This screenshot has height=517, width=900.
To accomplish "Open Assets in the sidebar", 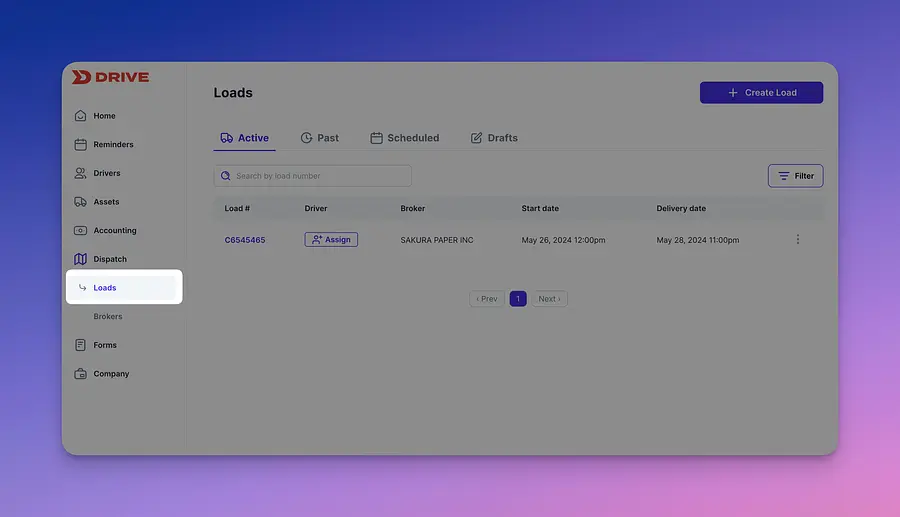I will (106, 202).
